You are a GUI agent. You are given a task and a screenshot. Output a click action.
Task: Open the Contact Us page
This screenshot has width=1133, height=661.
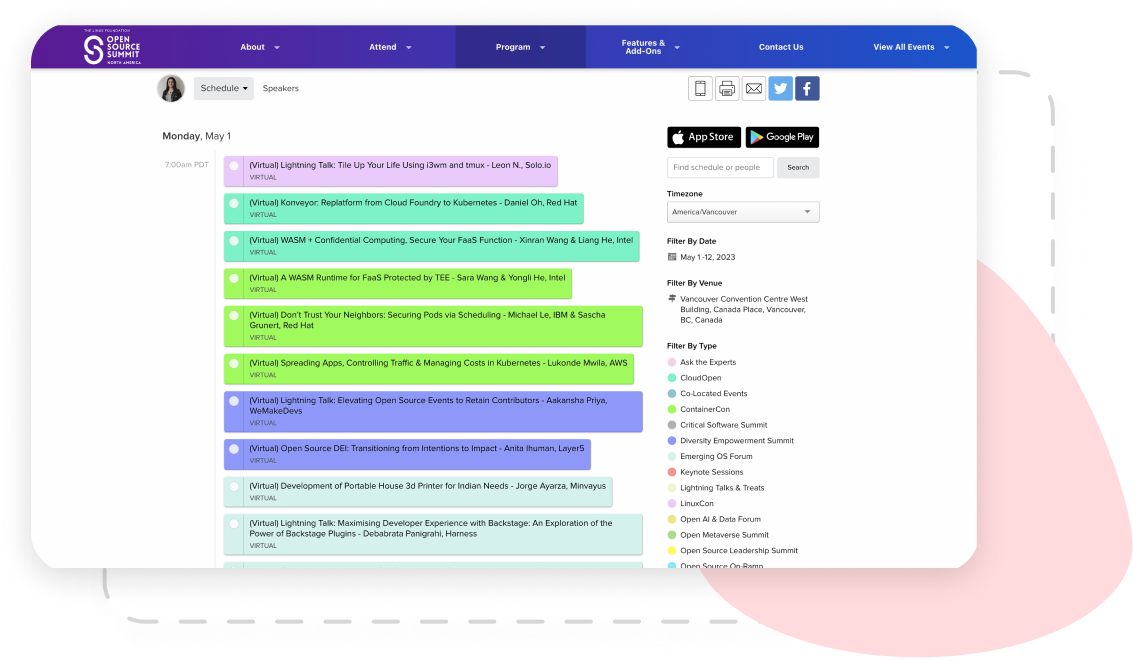tap(780, 47)
